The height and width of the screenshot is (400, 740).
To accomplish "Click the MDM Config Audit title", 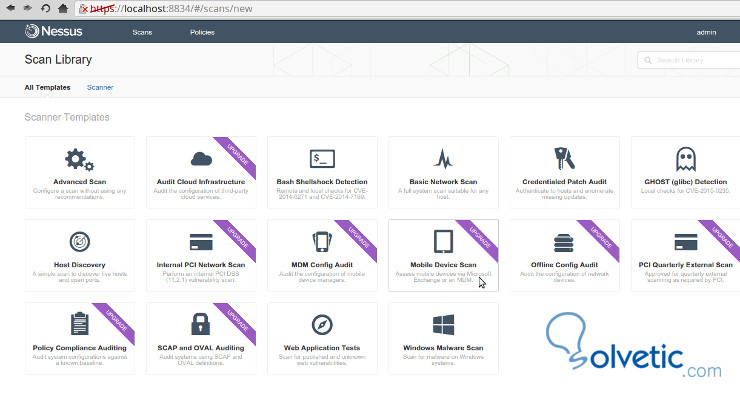I will 322,265.
